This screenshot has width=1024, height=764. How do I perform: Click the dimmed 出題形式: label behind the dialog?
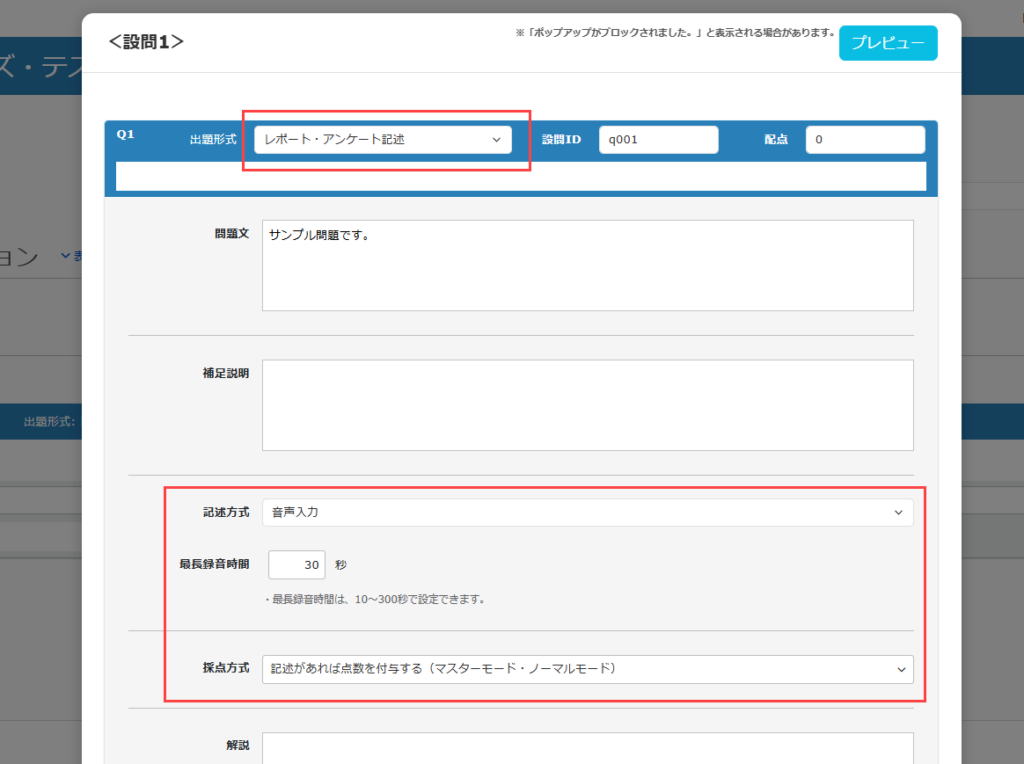49,422
